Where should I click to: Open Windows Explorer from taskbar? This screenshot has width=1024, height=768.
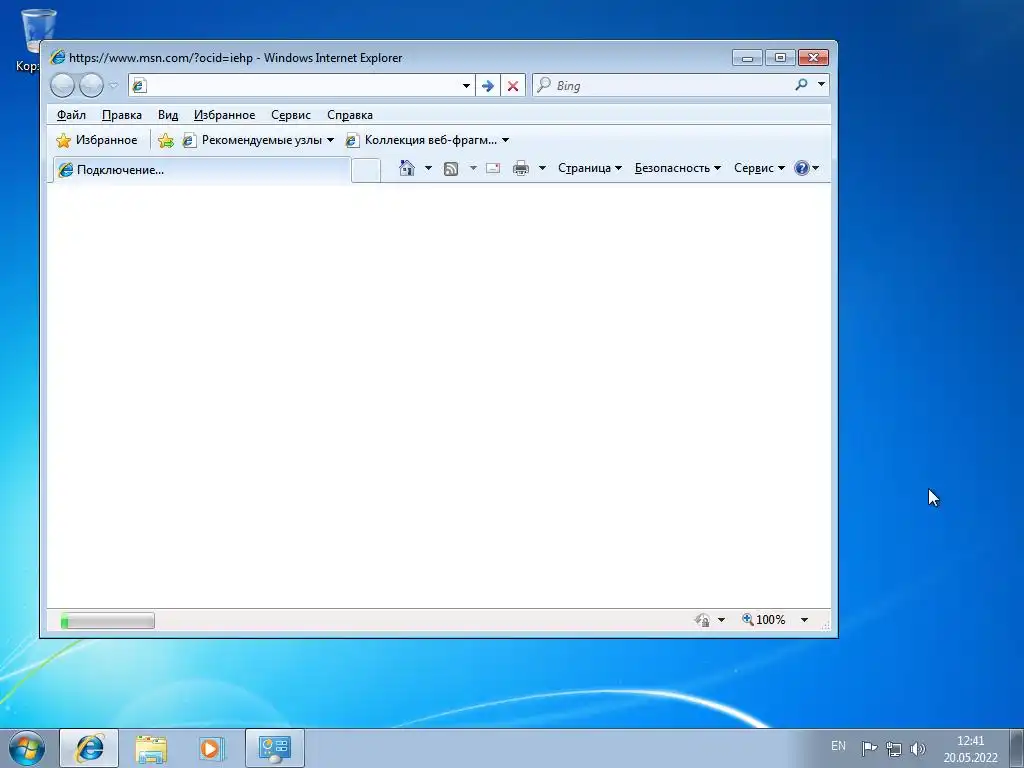pyautogui.click(x=151, y=748)
